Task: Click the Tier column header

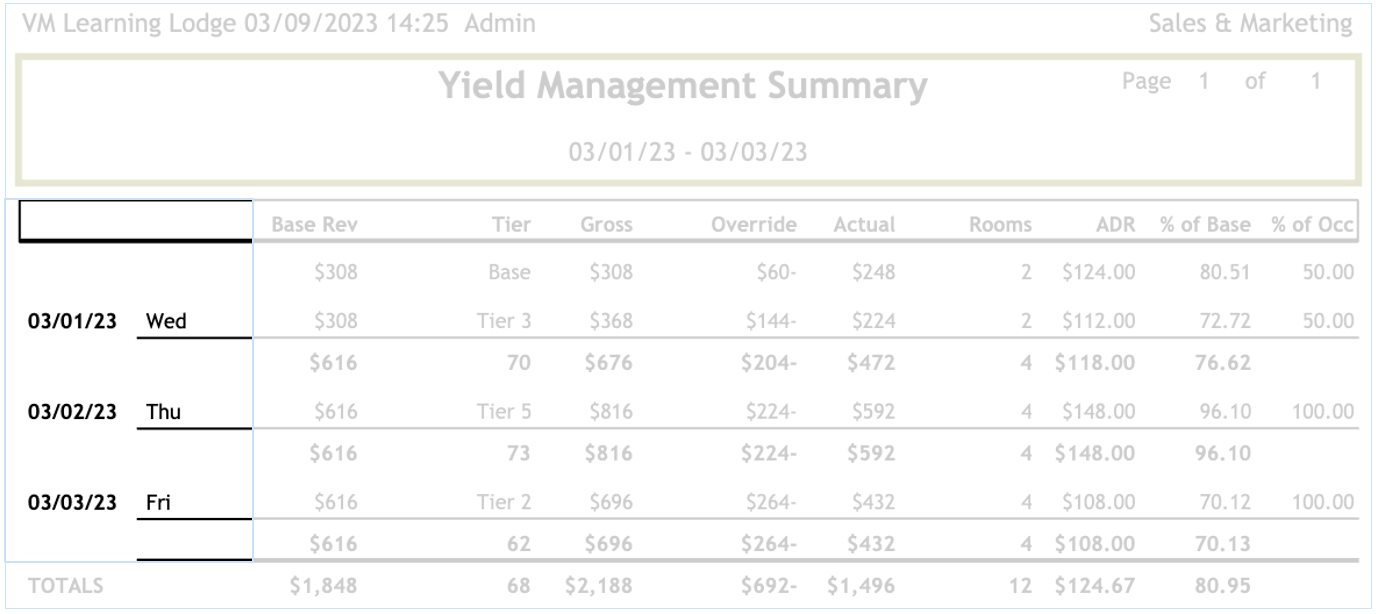Action: [x=512, y=225]
